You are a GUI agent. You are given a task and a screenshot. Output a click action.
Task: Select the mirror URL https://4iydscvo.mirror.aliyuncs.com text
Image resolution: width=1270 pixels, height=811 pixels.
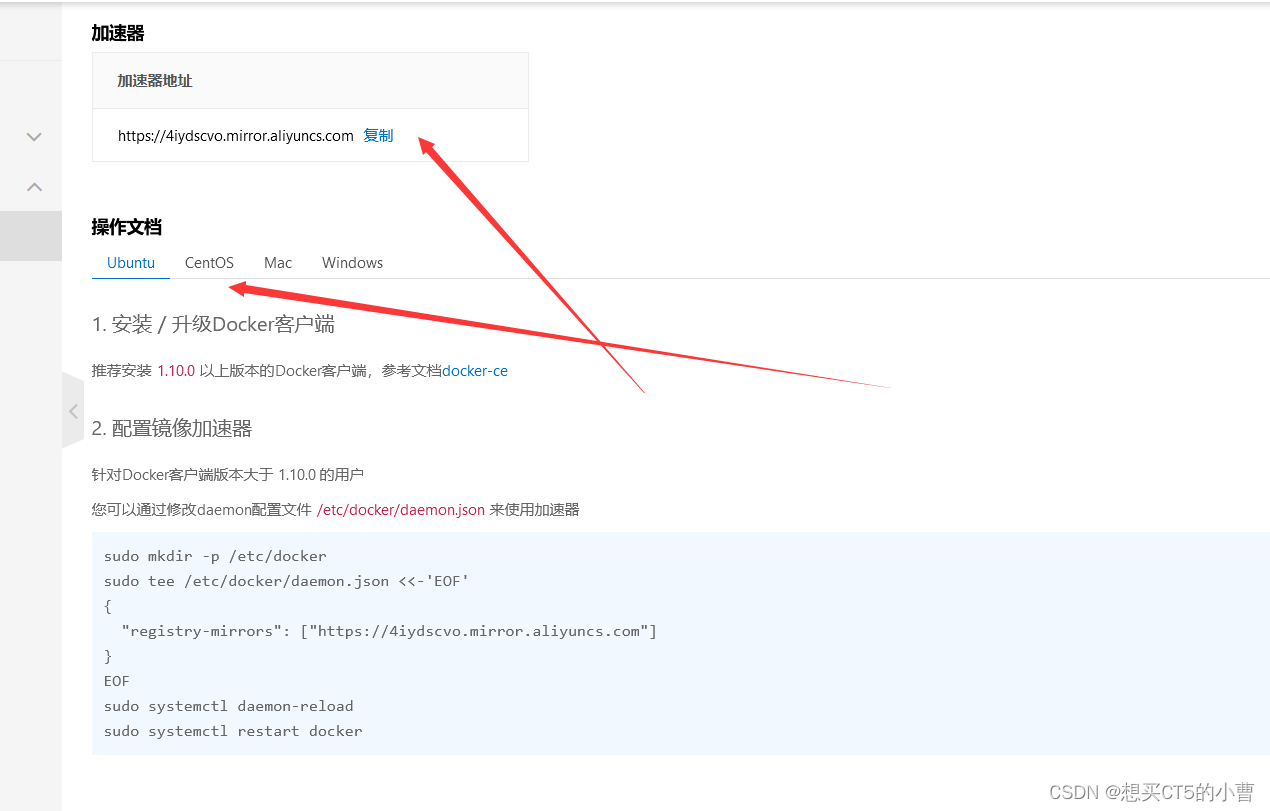pyautogui.click(x=236, y=136)
